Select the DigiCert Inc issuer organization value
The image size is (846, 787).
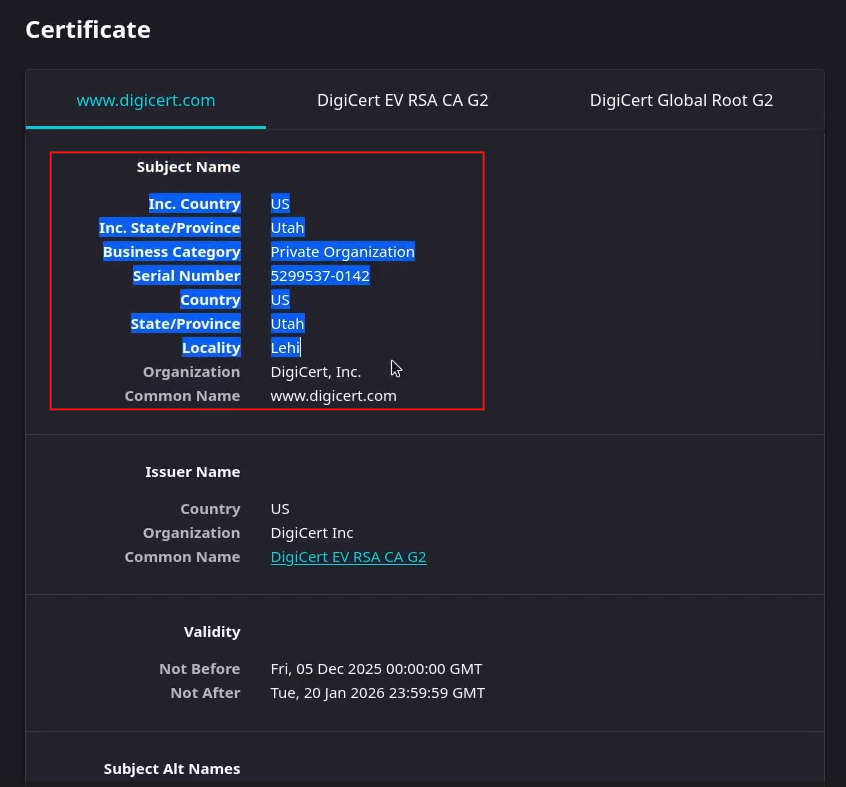[x=312, y=533]
